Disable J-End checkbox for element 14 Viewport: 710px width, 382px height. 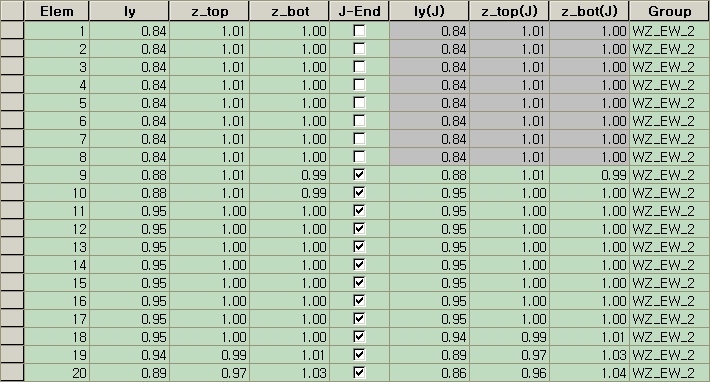click(x=359, y=265)
